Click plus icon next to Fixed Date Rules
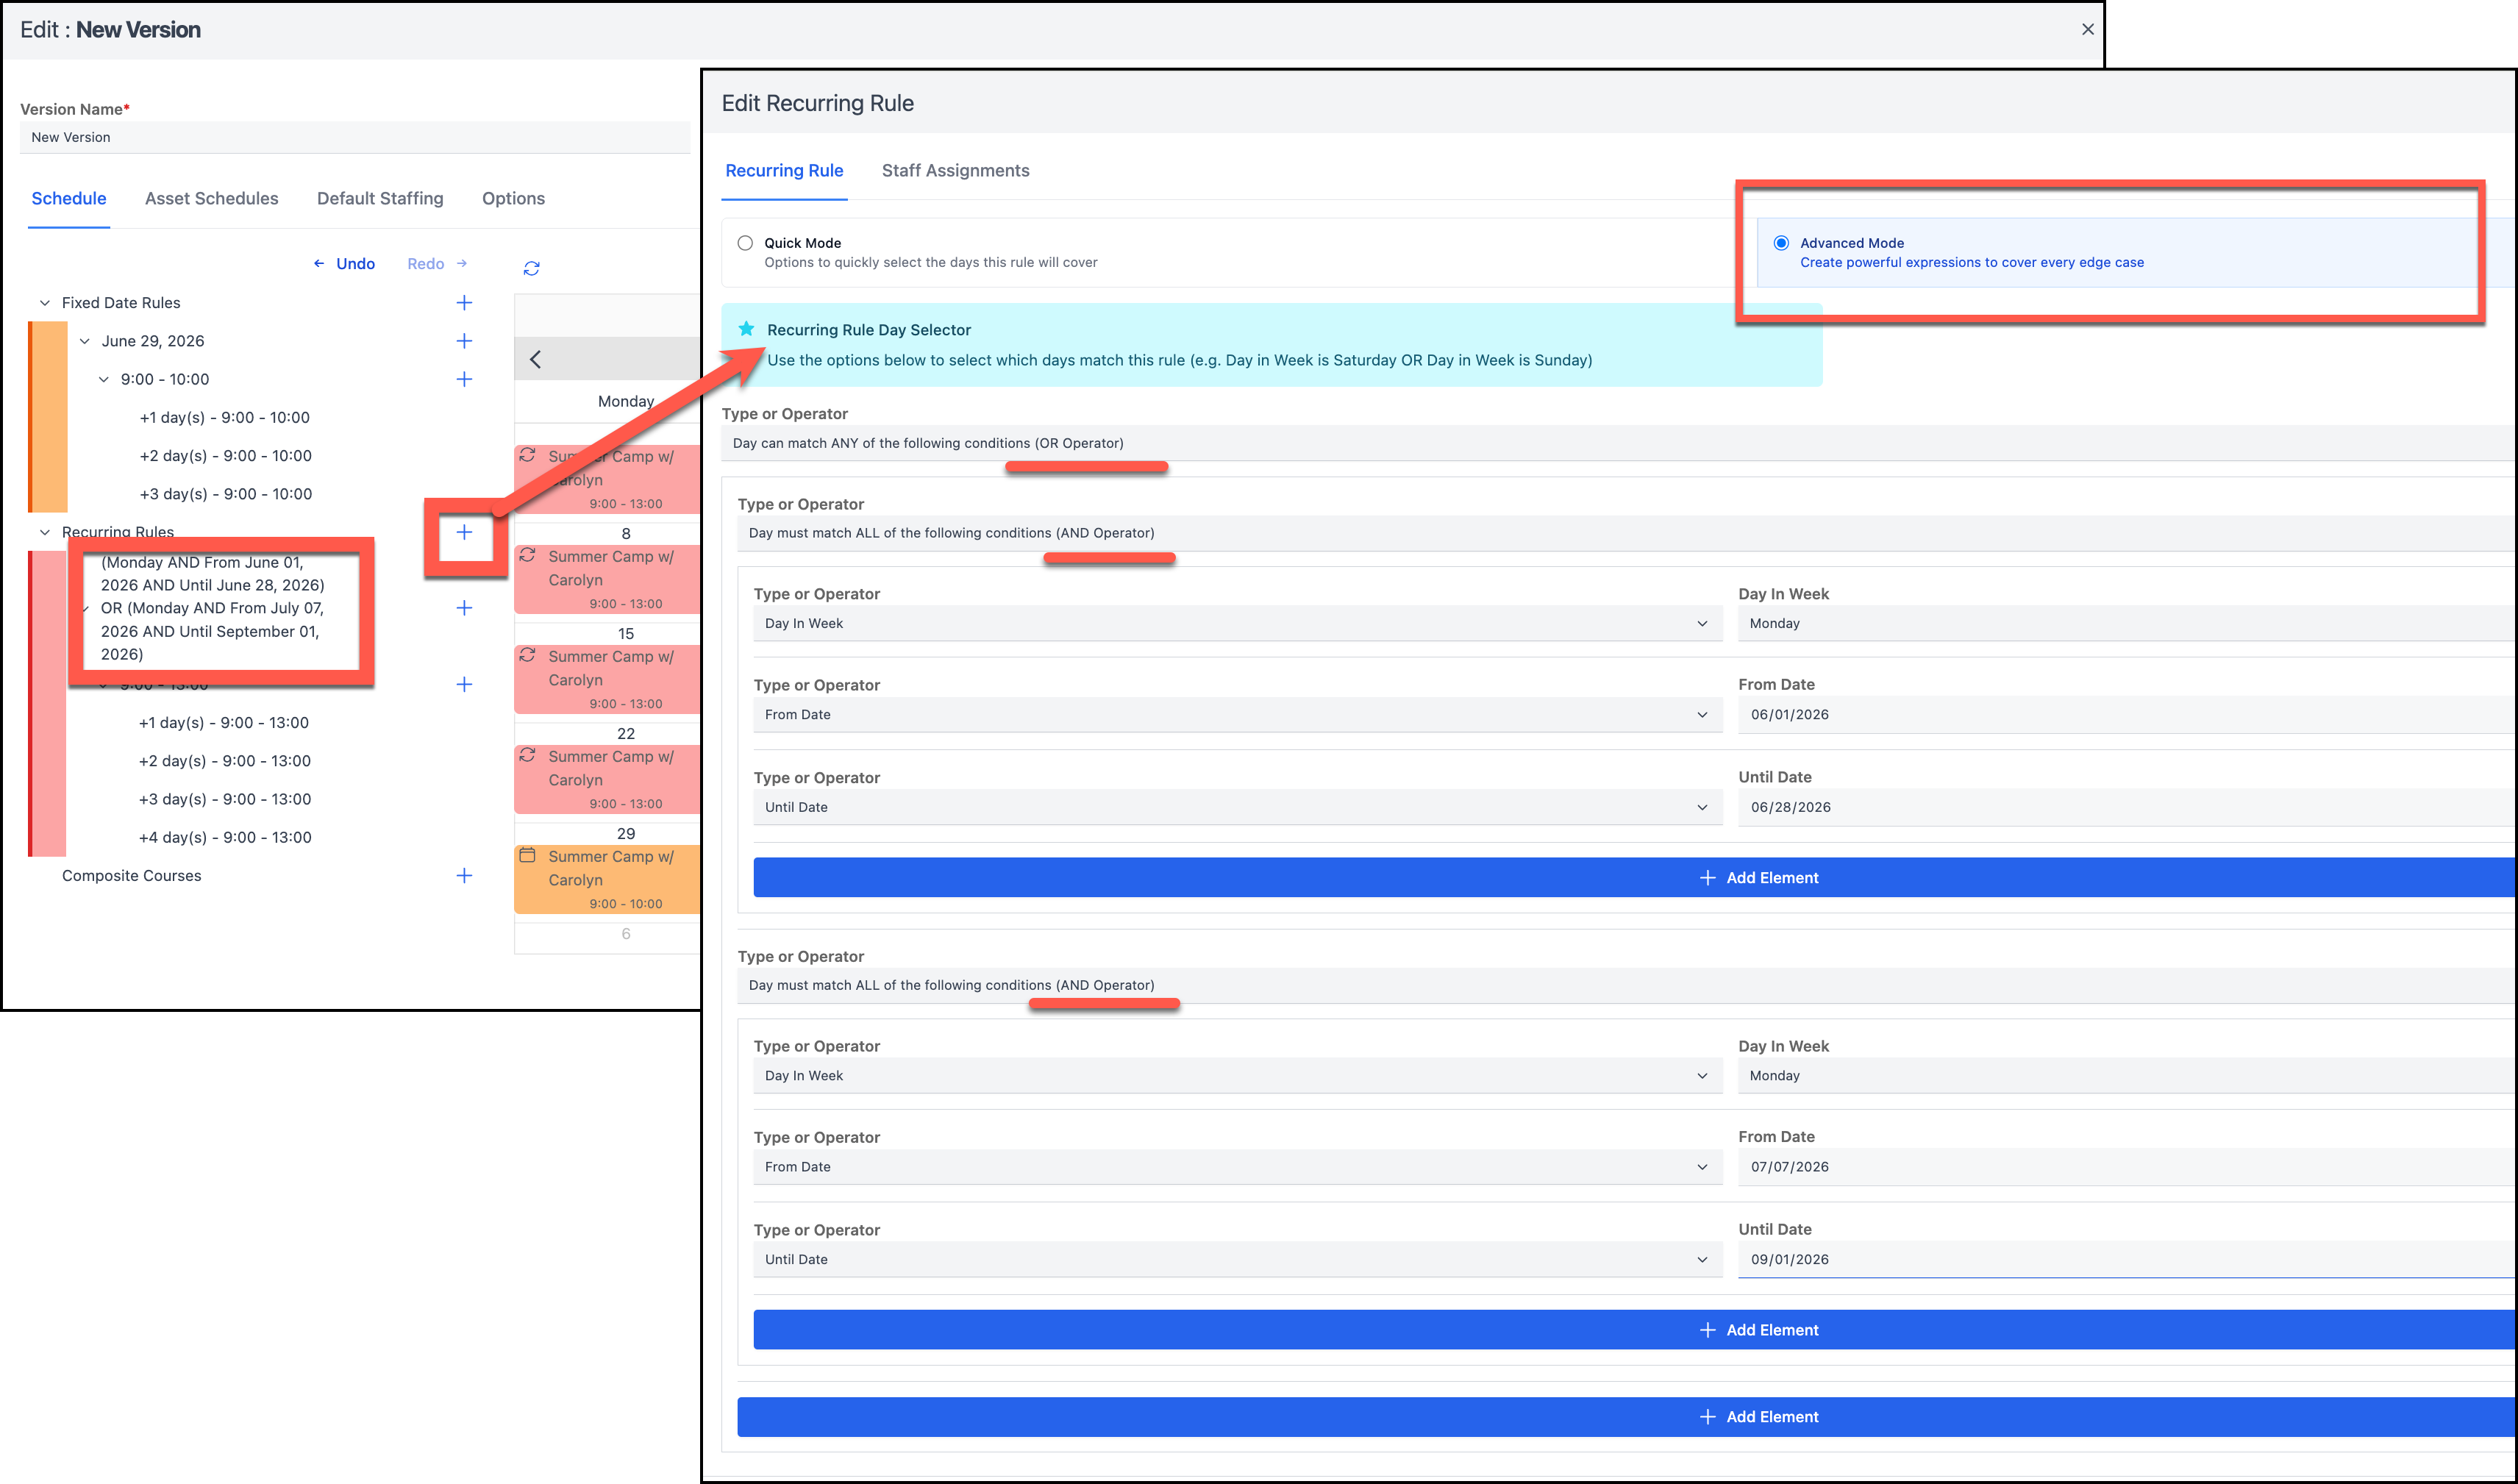The height and width of the screenshot is (1484, 2518). (x=464, y=303)
